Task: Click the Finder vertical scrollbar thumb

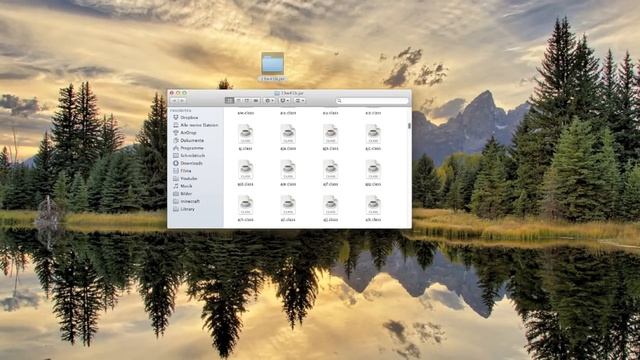Action: point(409,126)
